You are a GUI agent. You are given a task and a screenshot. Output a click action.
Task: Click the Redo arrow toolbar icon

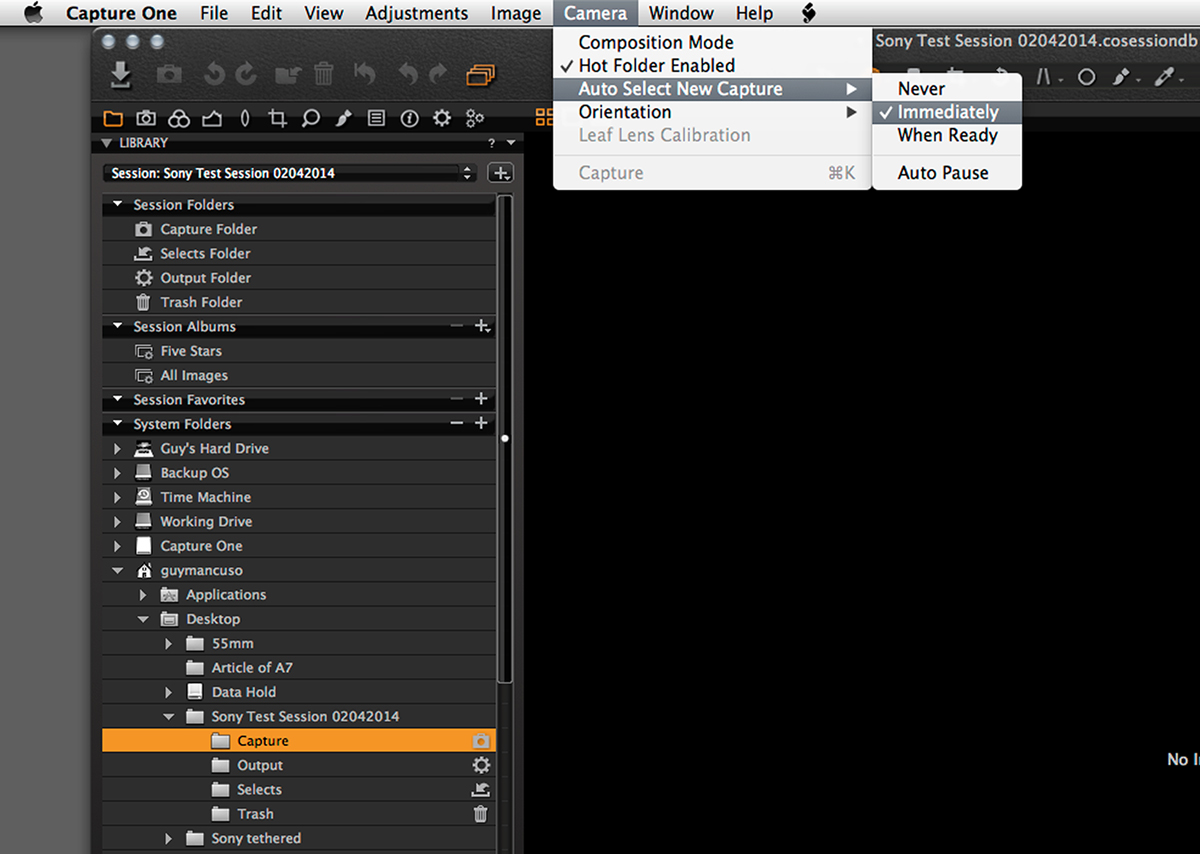[438, 74]
